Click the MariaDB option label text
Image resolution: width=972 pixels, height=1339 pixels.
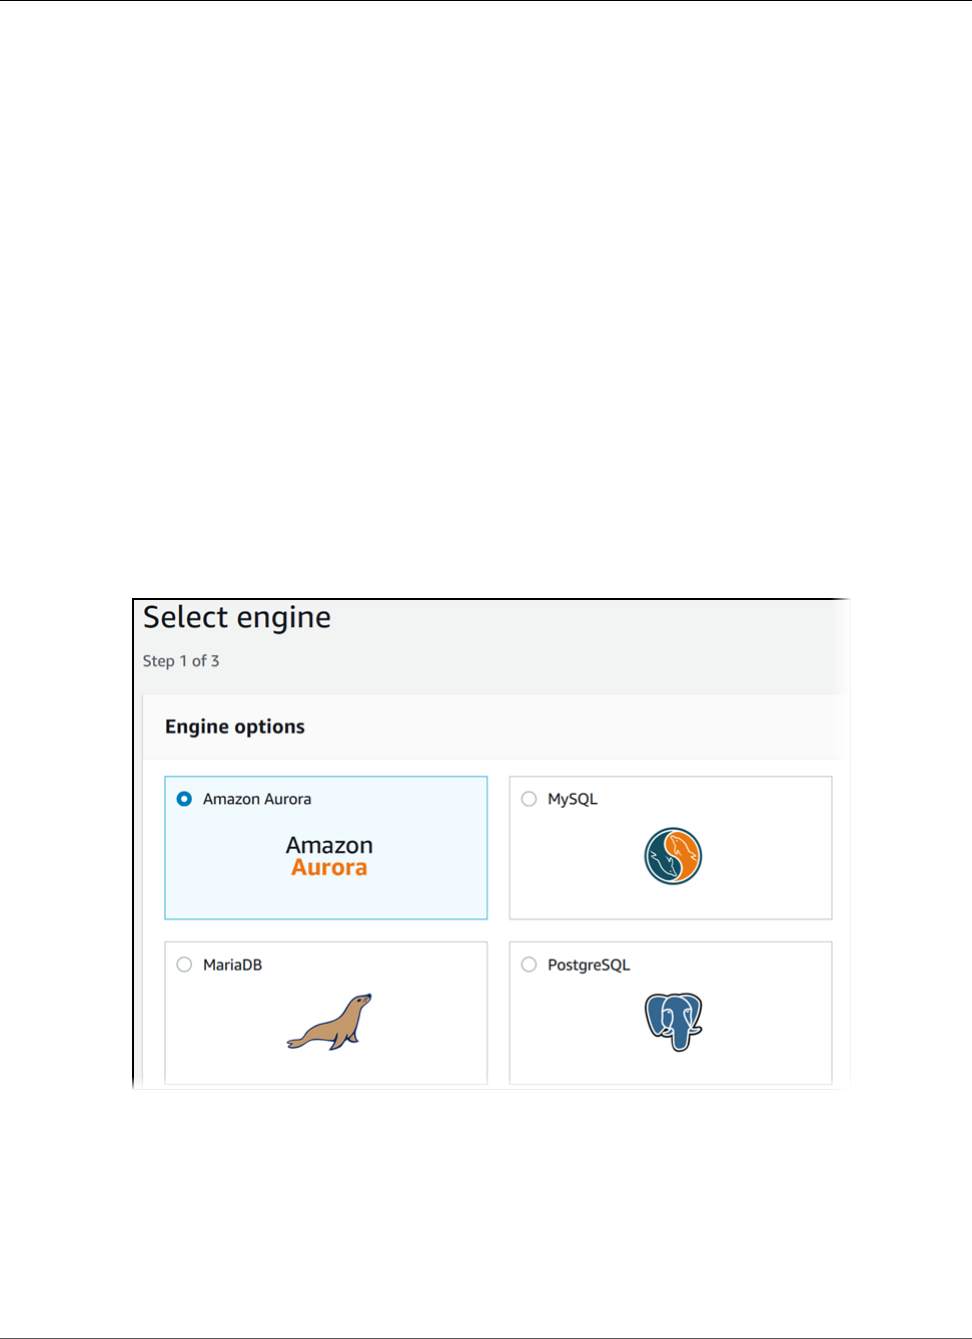coord(232,965)
